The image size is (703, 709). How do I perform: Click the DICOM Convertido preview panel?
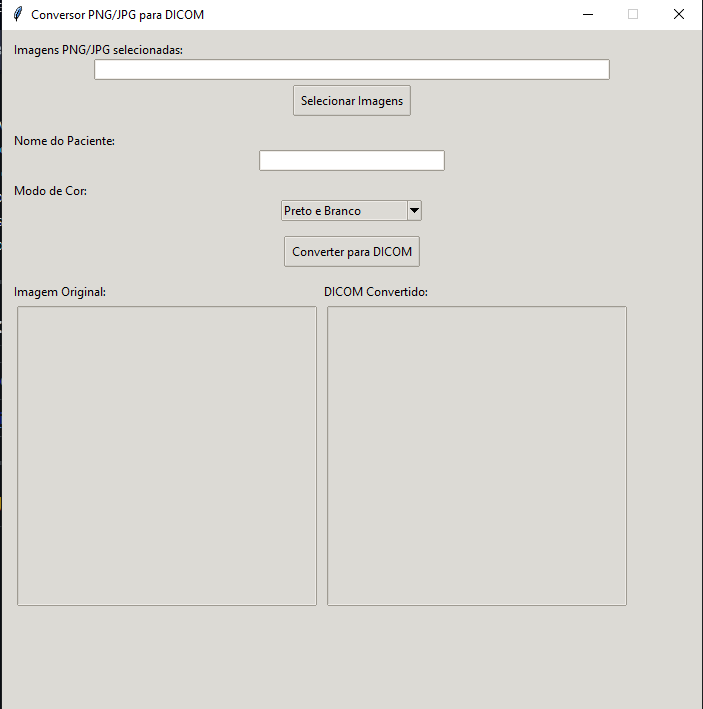point(477,456)
